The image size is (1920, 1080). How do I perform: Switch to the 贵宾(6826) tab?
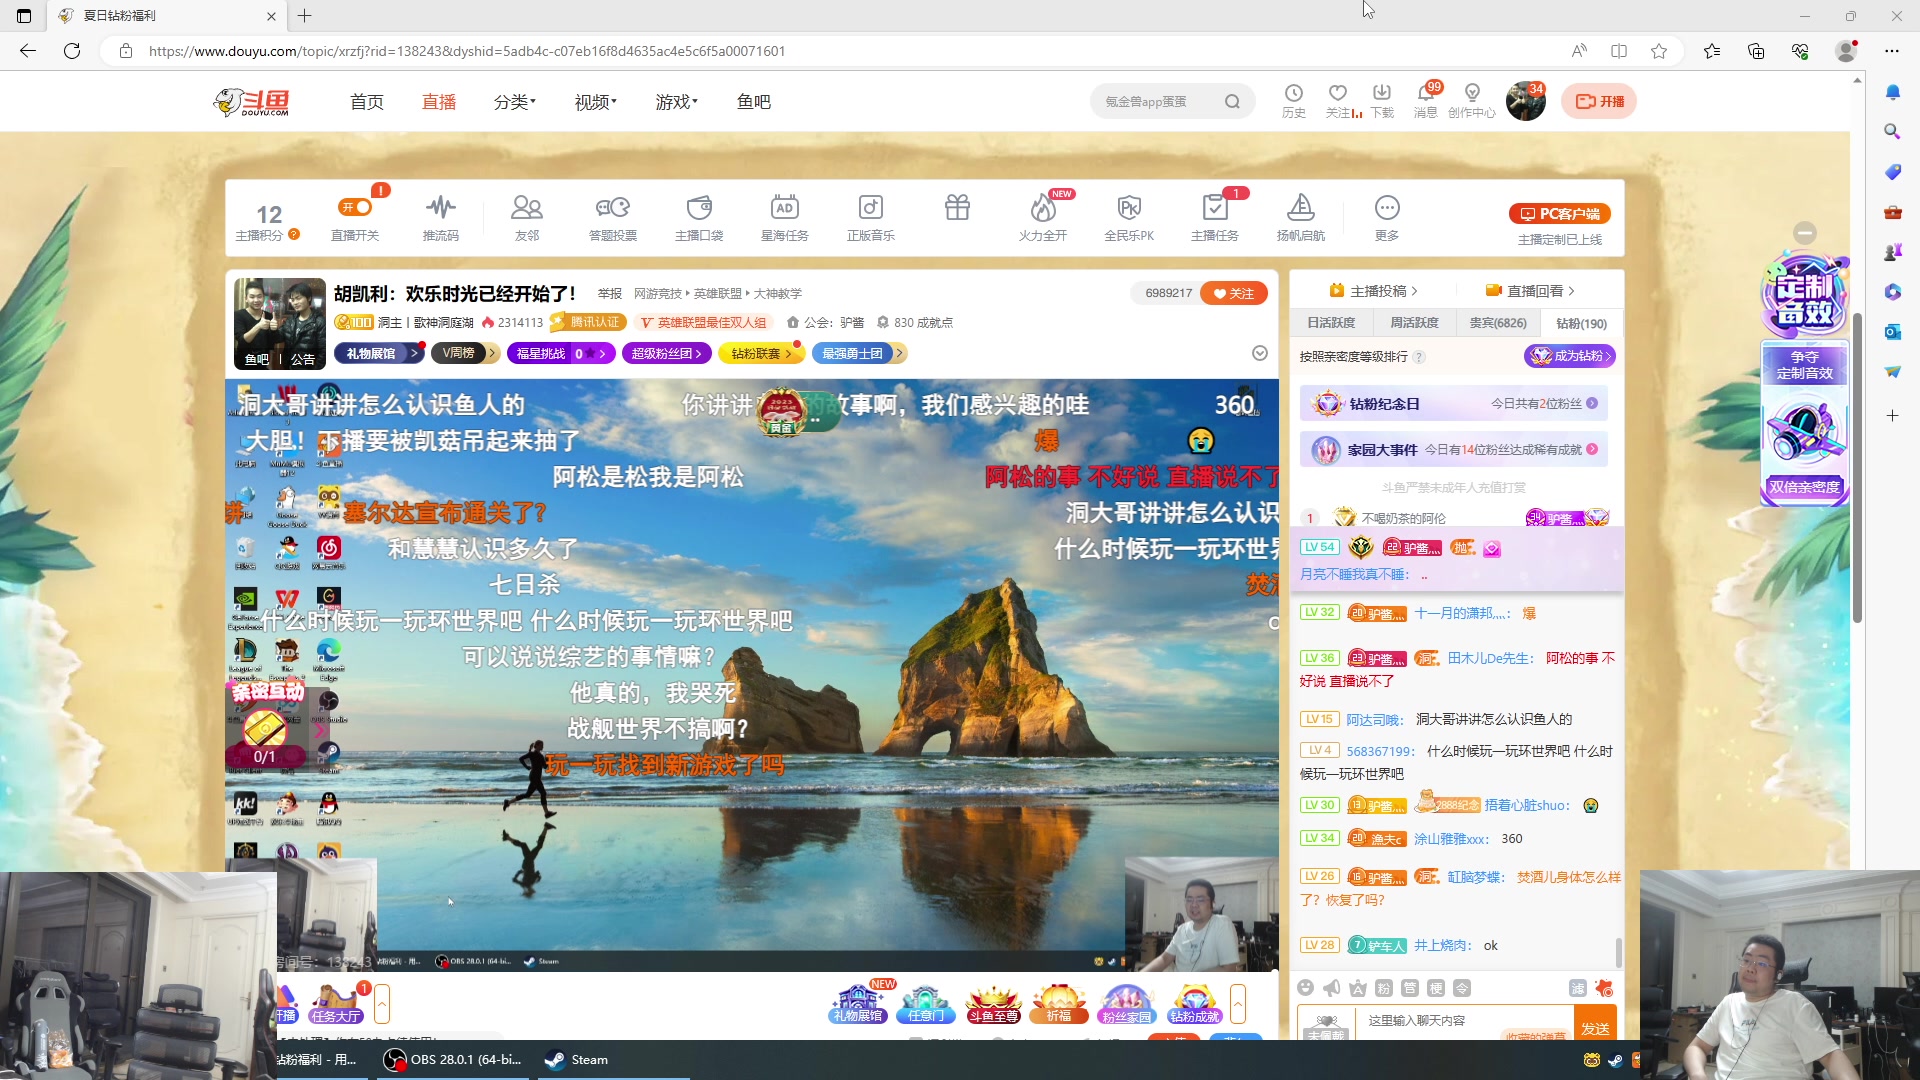point(1497,323)
